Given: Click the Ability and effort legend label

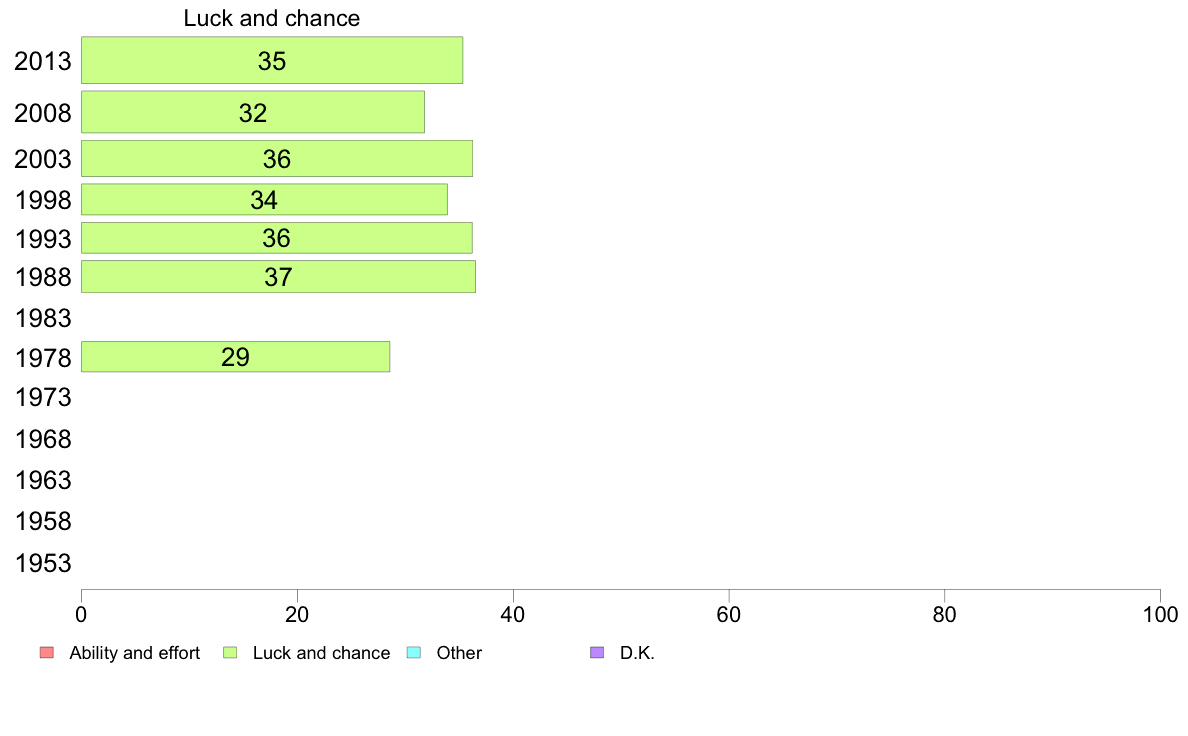Looking at the screenshot, I should (x=135, y=653).
